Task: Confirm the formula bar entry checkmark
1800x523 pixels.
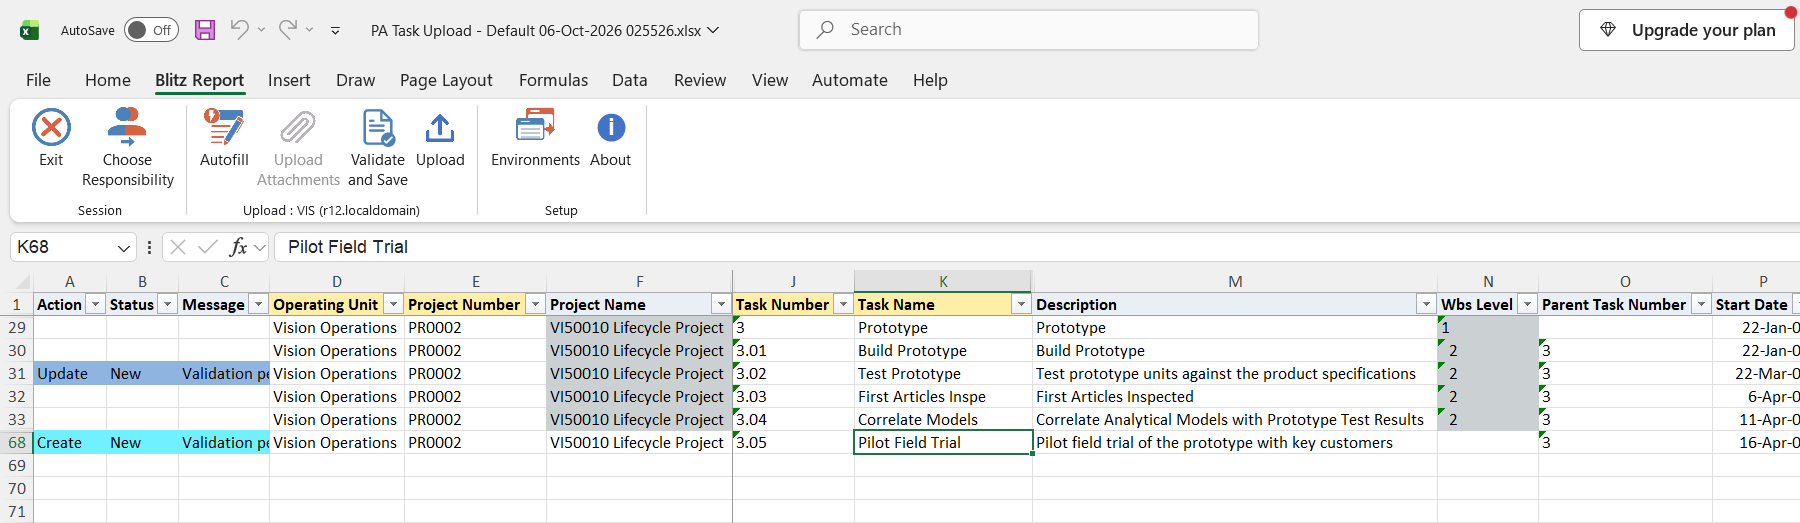Action: [x=208, y=247]
